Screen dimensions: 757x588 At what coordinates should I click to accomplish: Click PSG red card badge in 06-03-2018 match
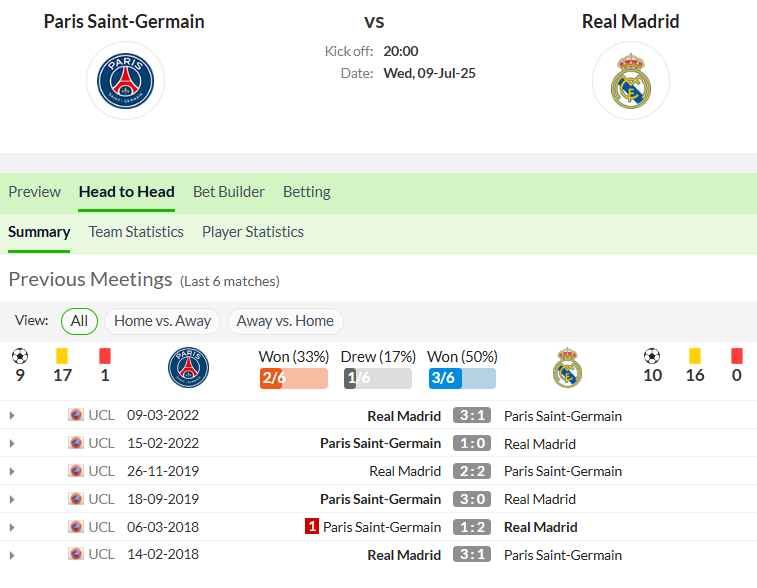(x=312, y=526)
